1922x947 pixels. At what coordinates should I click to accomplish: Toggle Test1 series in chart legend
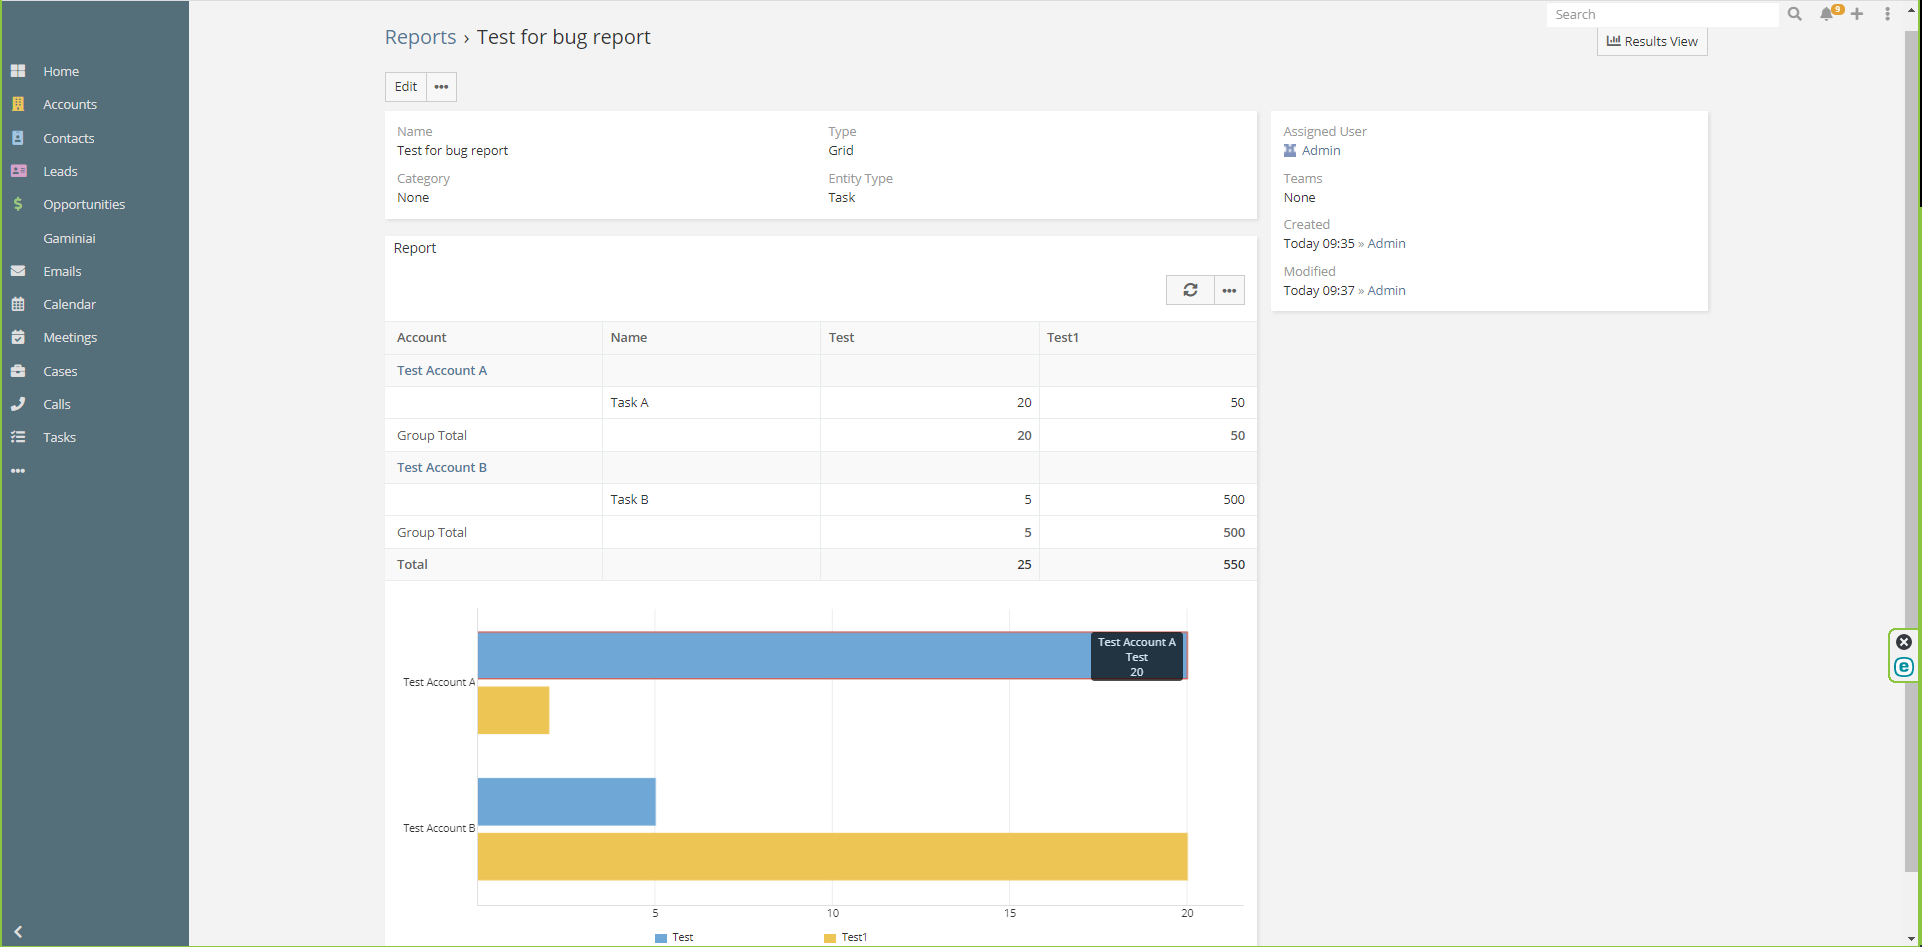point(845,937)
